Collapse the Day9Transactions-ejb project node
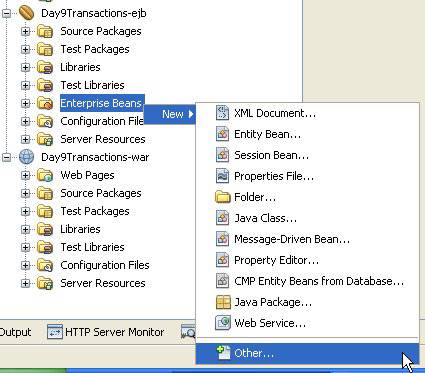425x373 pixels. click(x=6, y=13)
